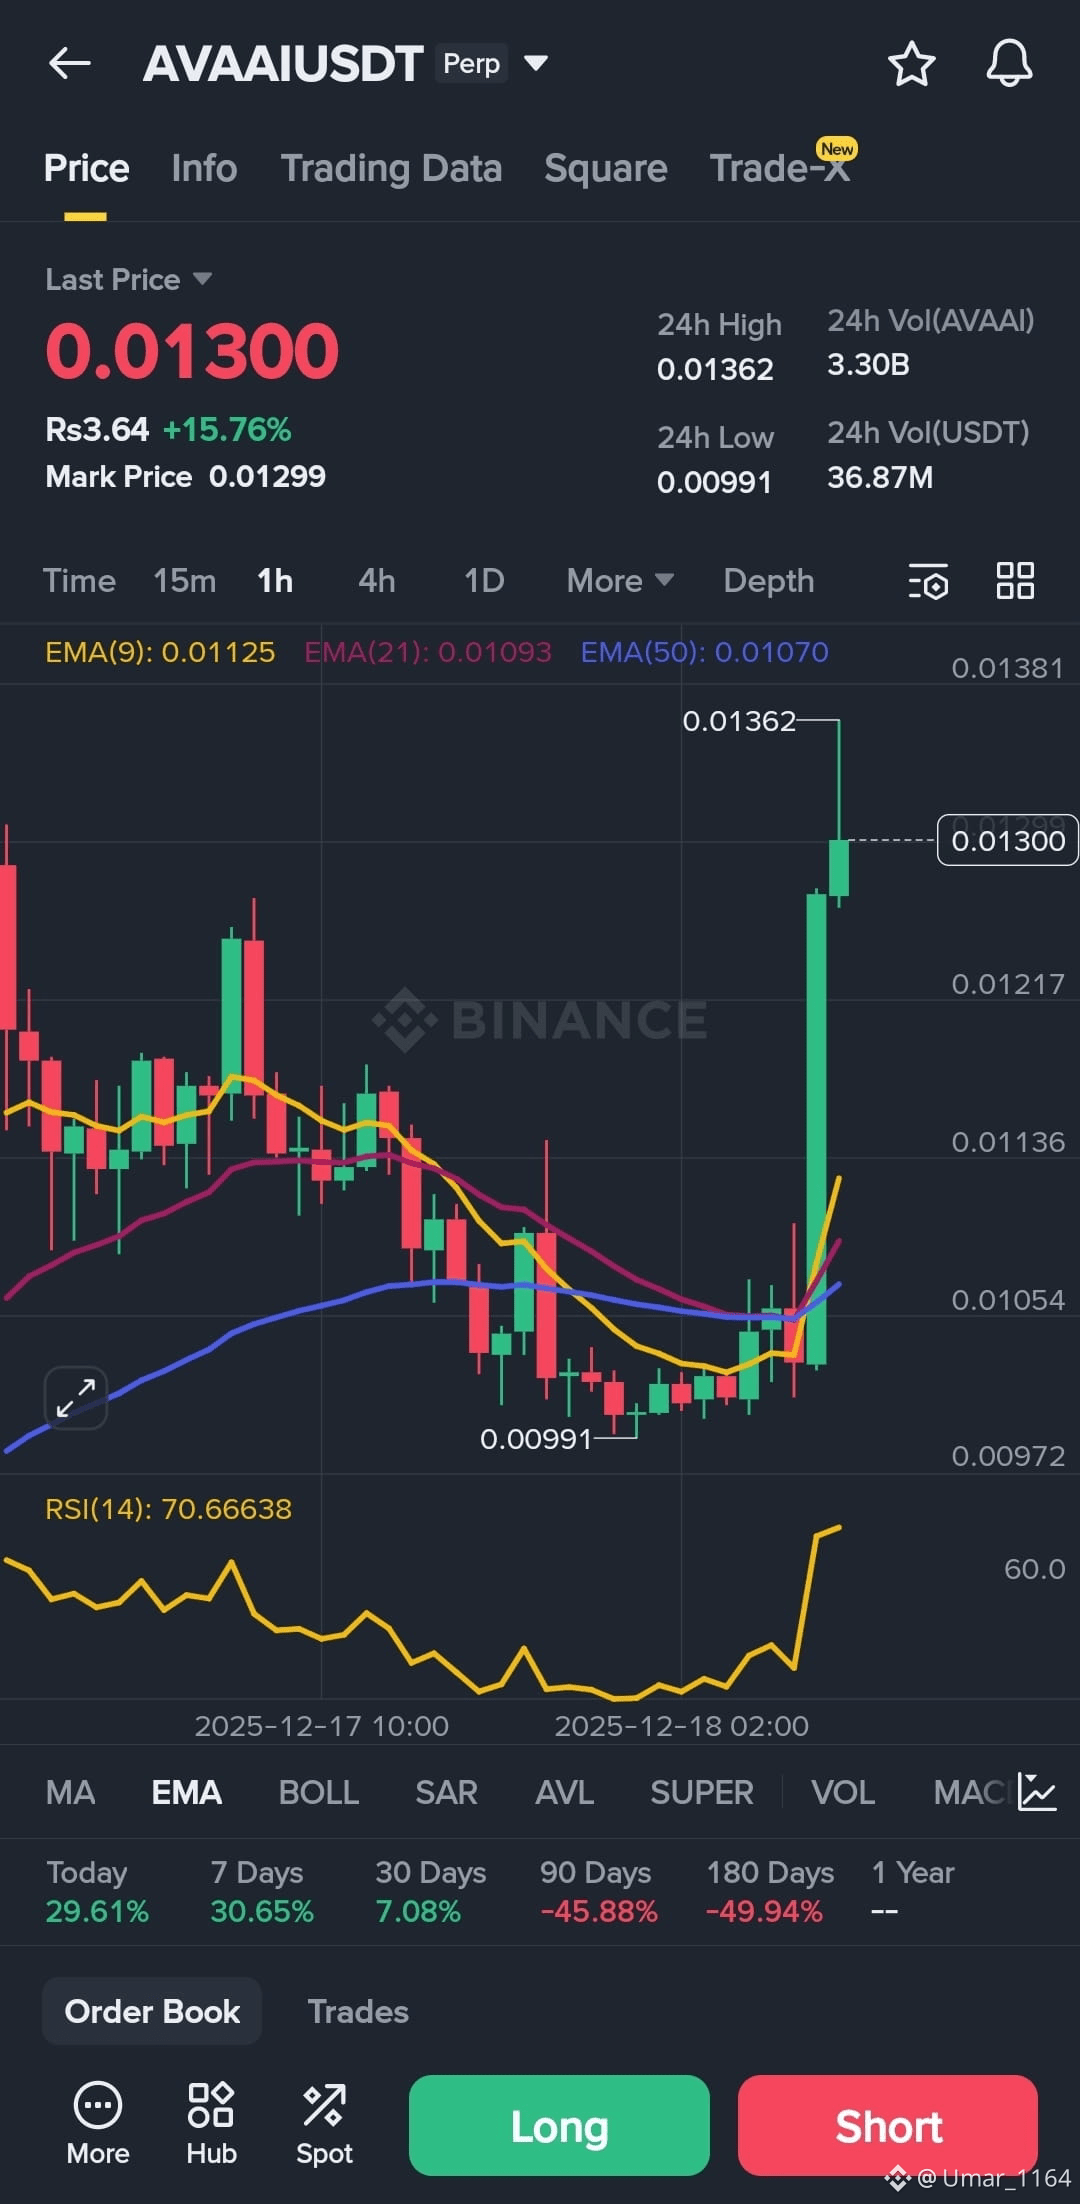
Task: Tap the Today 29.61% performance value
Action: pyautogui.click(x=97, y=1911)
